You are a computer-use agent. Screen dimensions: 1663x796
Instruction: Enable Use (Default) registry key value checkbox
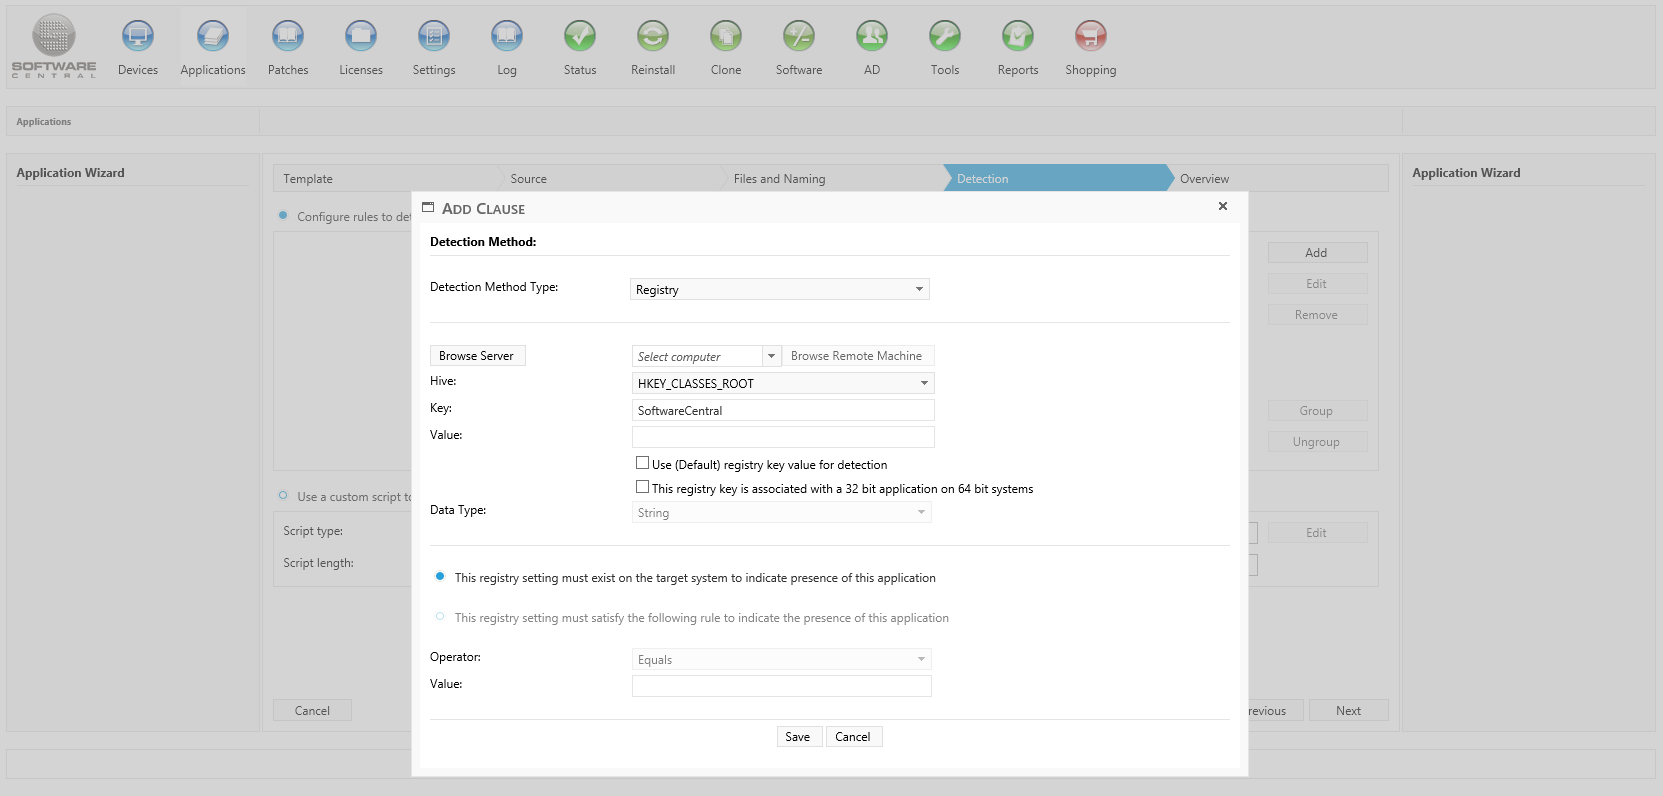point(643,463)
